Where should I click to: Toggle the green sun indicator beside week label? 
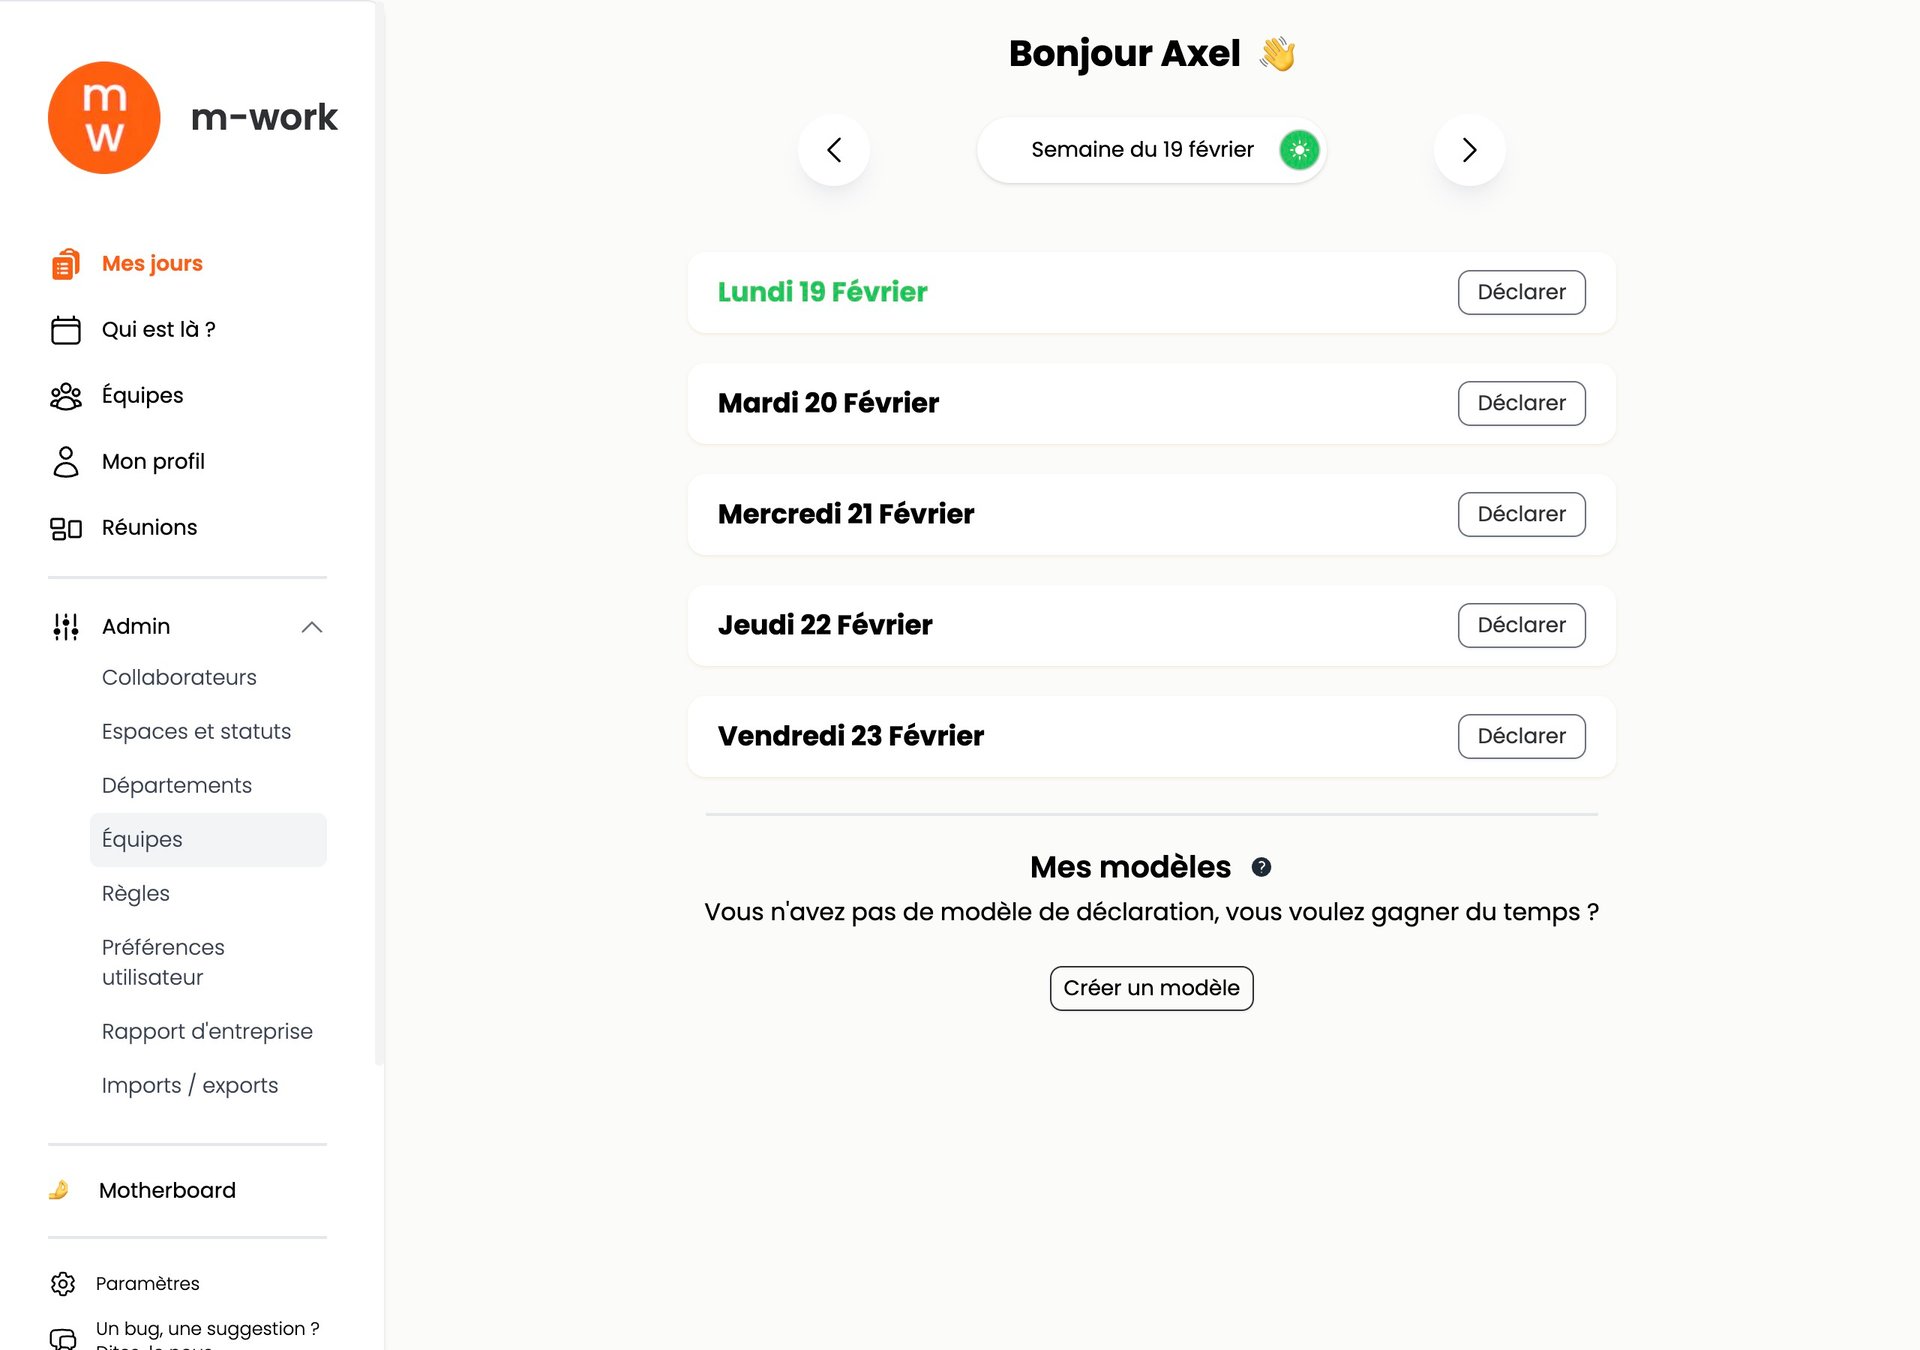[1299, 150]
